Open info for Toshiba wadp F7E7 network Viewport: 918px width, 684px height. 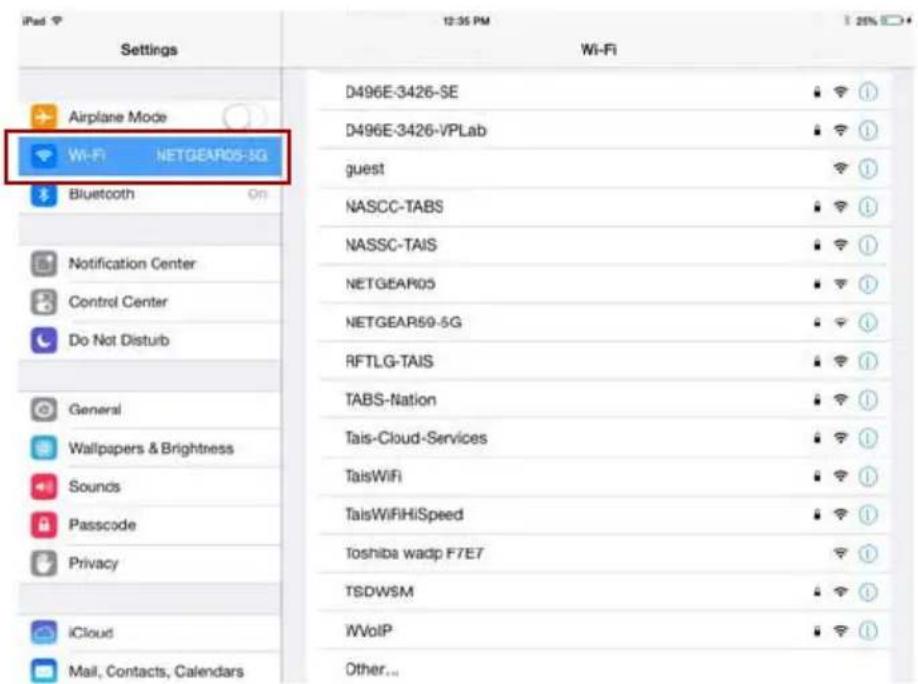[x=868, y=553]
